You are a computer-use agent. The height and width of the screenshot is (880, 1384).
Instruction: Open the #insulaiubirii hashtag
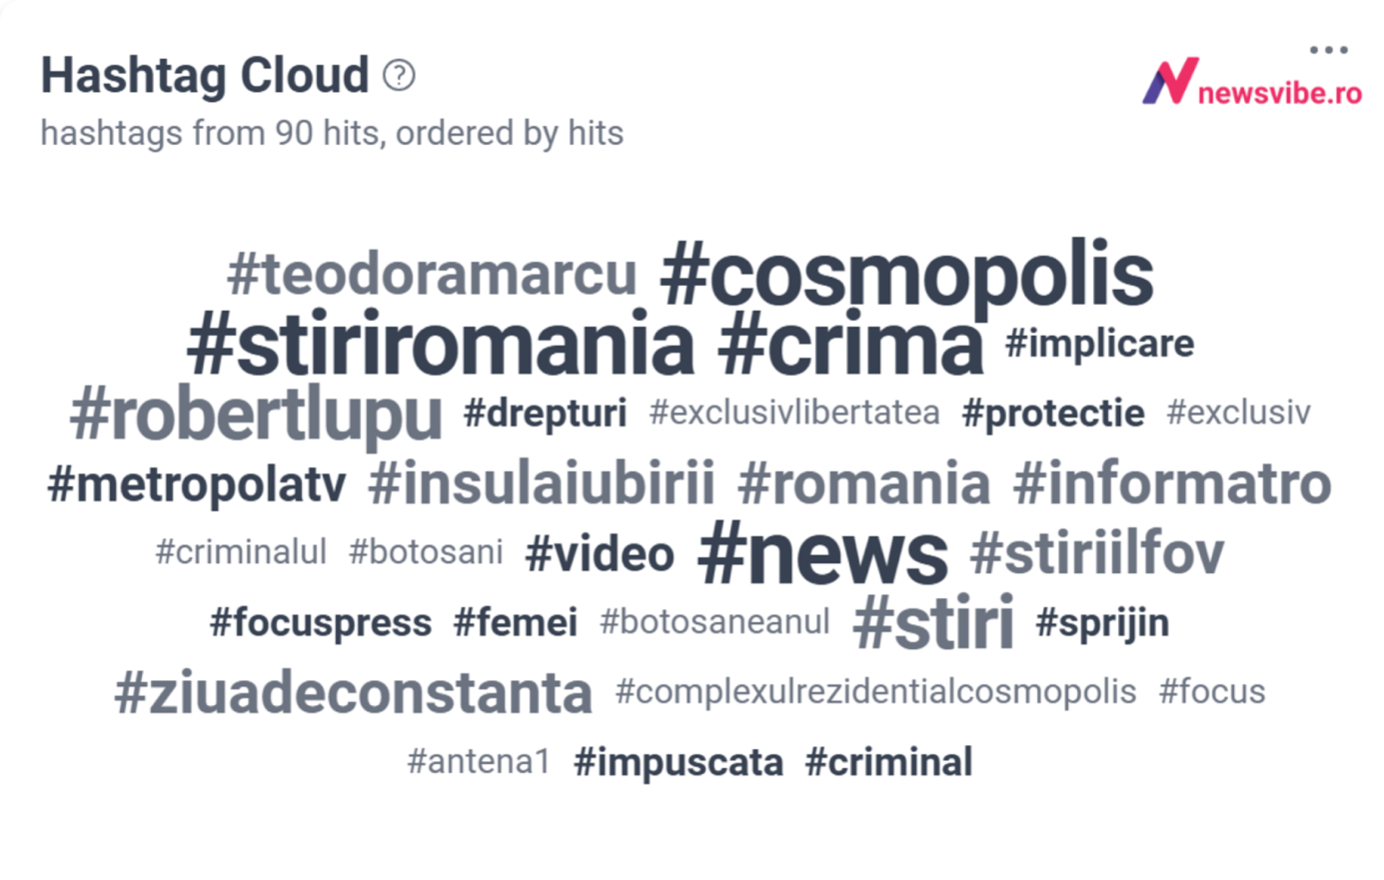click(x=542, y=484)
